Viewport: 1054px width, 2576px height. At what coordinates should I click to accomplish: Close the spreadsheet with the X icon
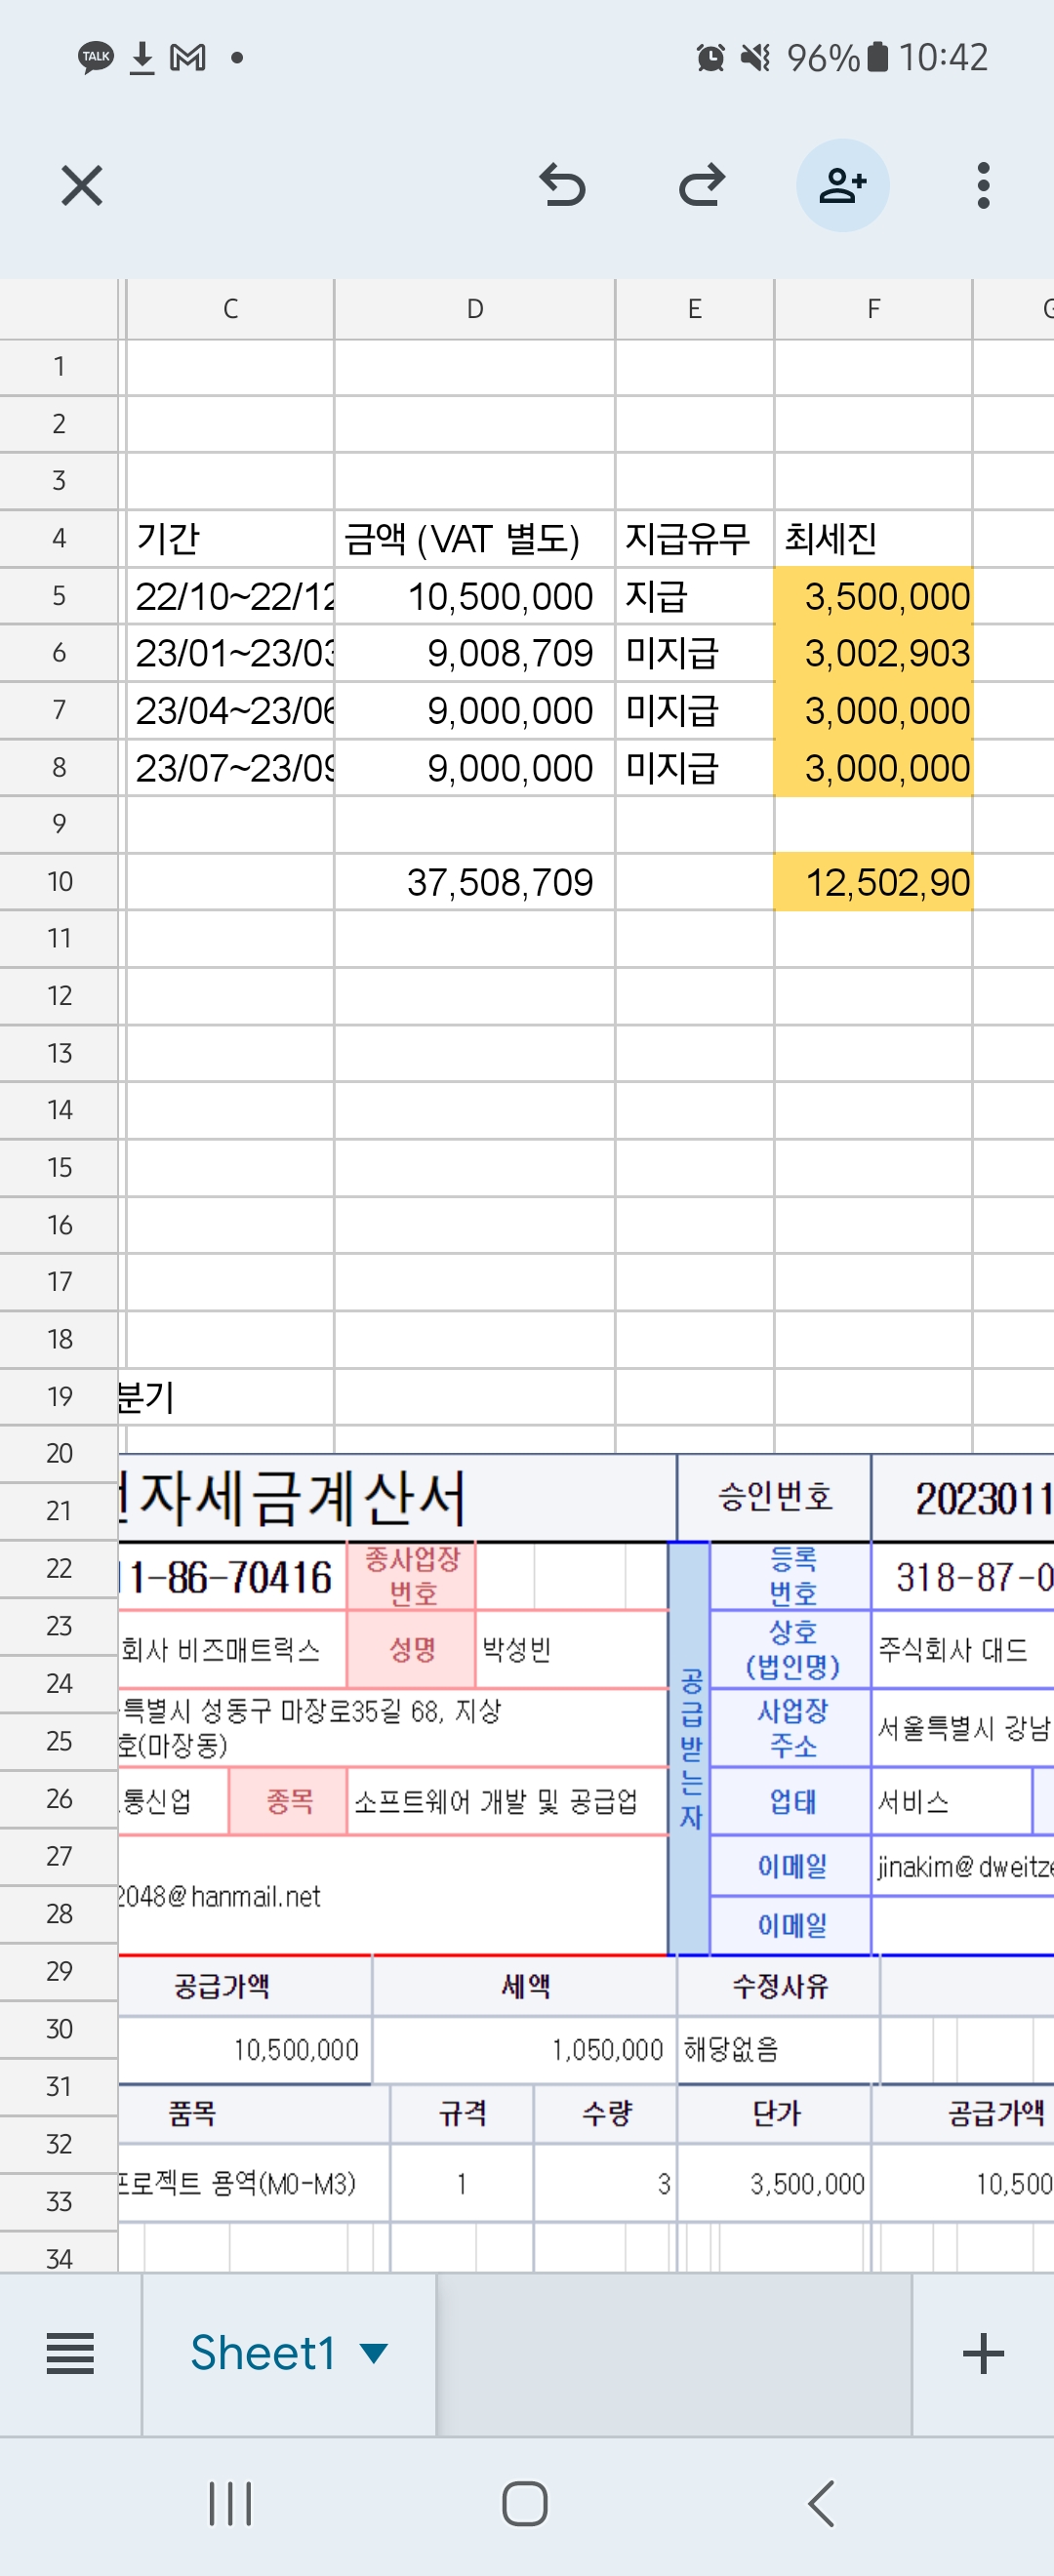pos(81,186)
